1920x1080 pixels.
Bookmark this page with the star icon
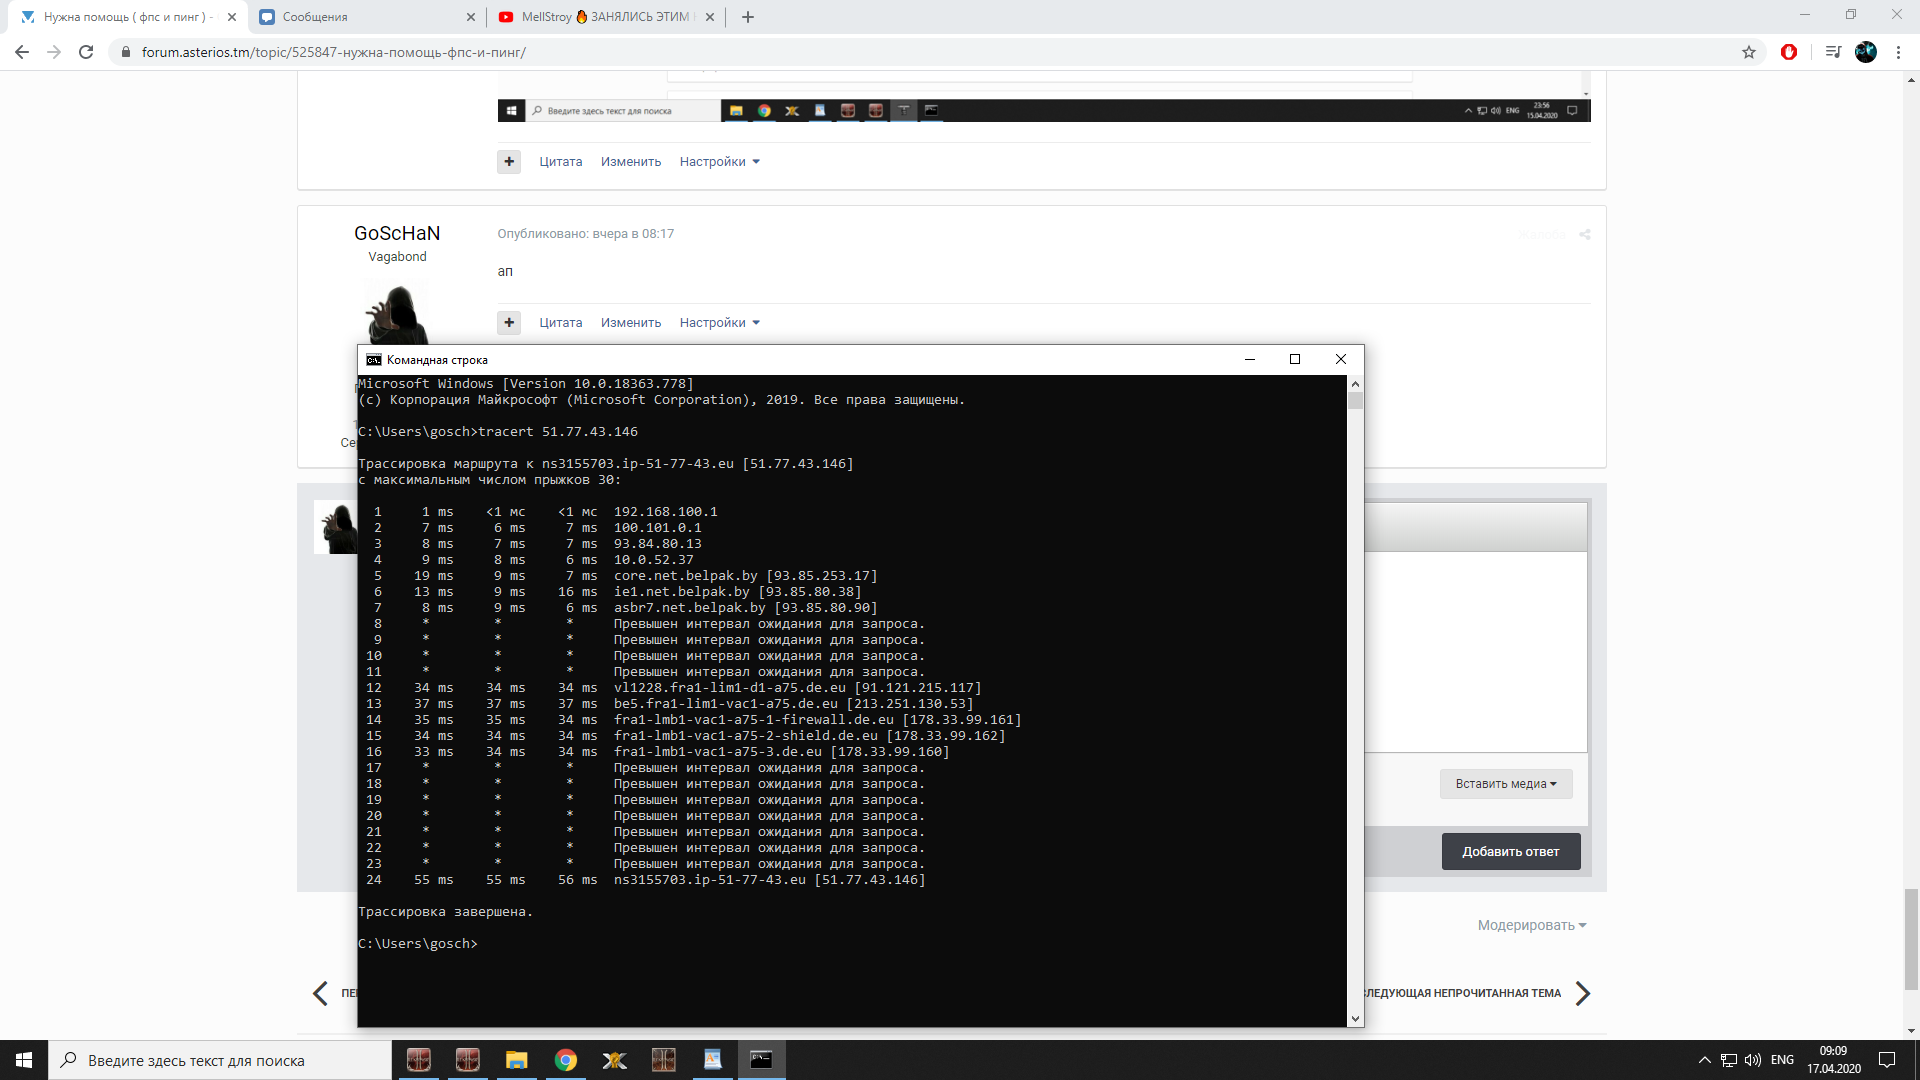tap(1749, 52)
